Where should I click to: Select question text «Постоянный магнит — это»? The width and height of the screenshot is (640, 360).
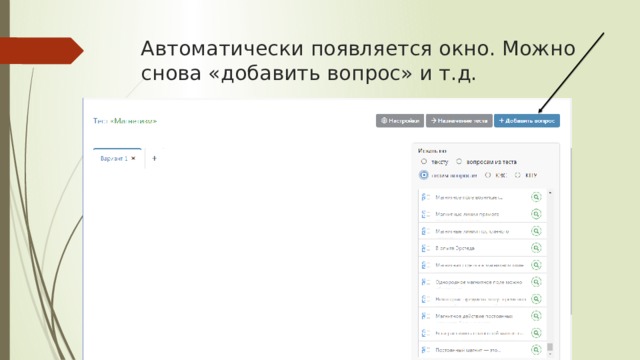pyautogui.click(x=468, y=350)
